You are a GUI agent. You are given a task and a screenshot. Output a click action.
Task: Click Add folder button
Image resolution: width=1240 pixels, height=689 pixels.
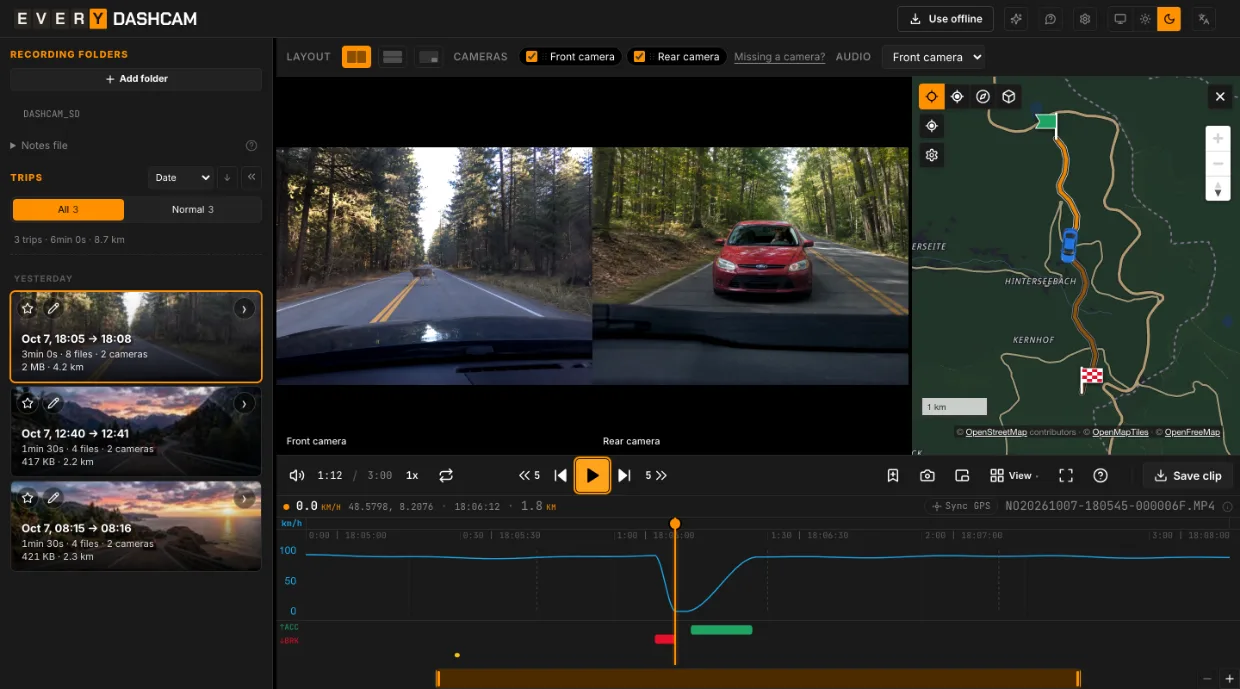pyautogui.click(x=136, y=79)
